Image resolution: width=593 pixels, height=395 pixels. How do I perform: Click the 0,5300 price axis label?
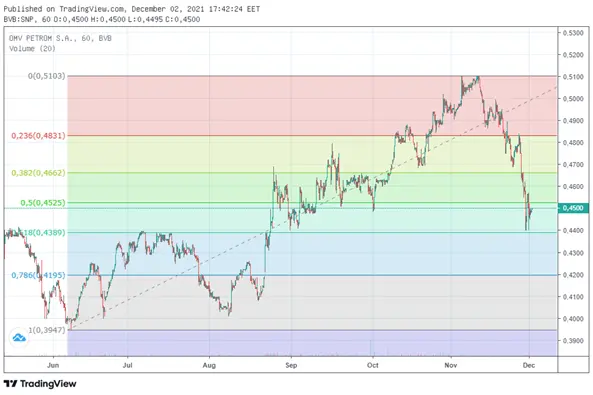point(573,33)
